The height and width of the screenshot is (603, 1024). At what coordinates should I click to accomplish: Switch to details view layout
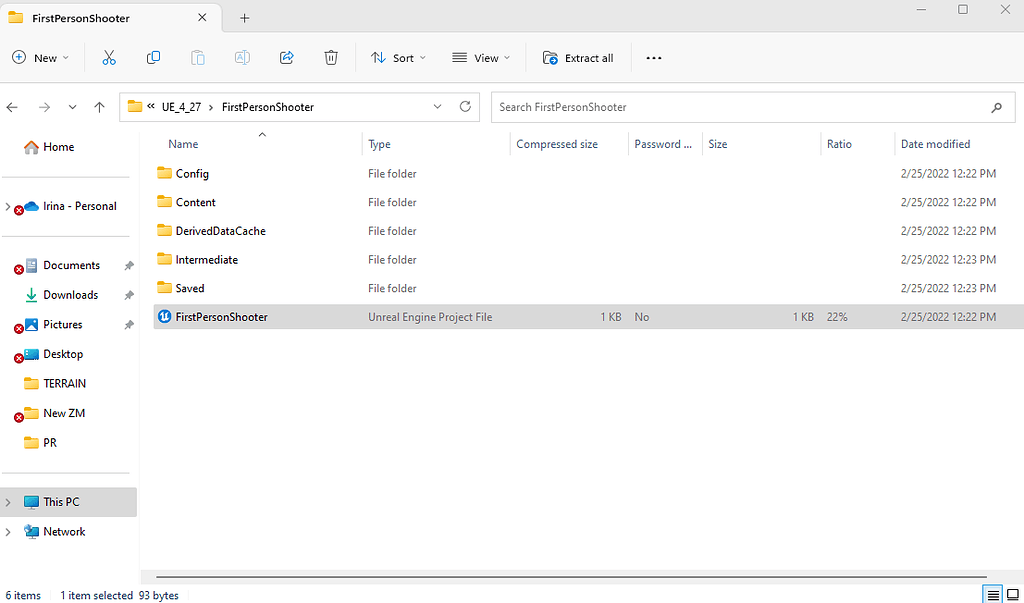pos(992,595)
